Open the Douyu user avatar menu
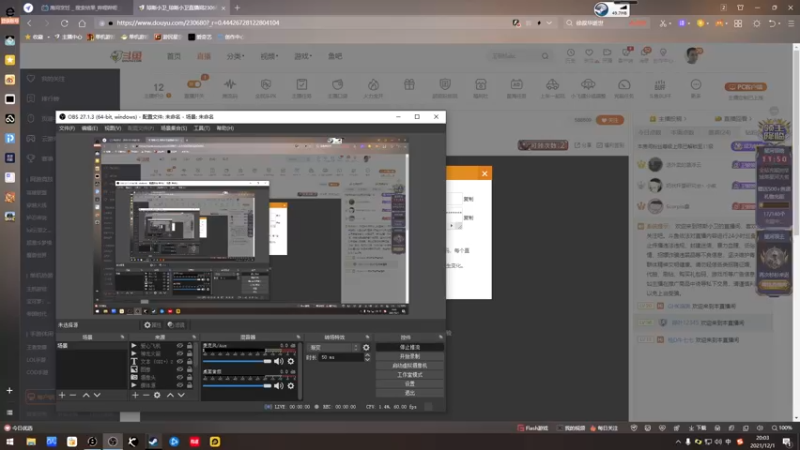800x450 pixels. (692, 56)
